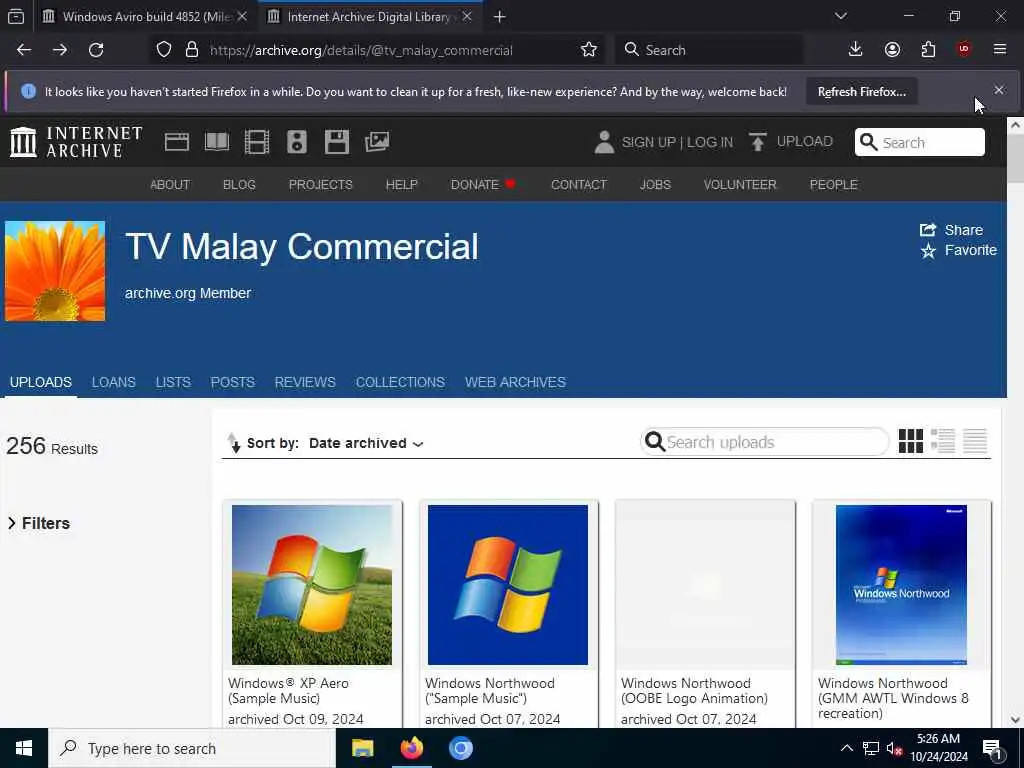Expand the Filters section

click(39, 523)
